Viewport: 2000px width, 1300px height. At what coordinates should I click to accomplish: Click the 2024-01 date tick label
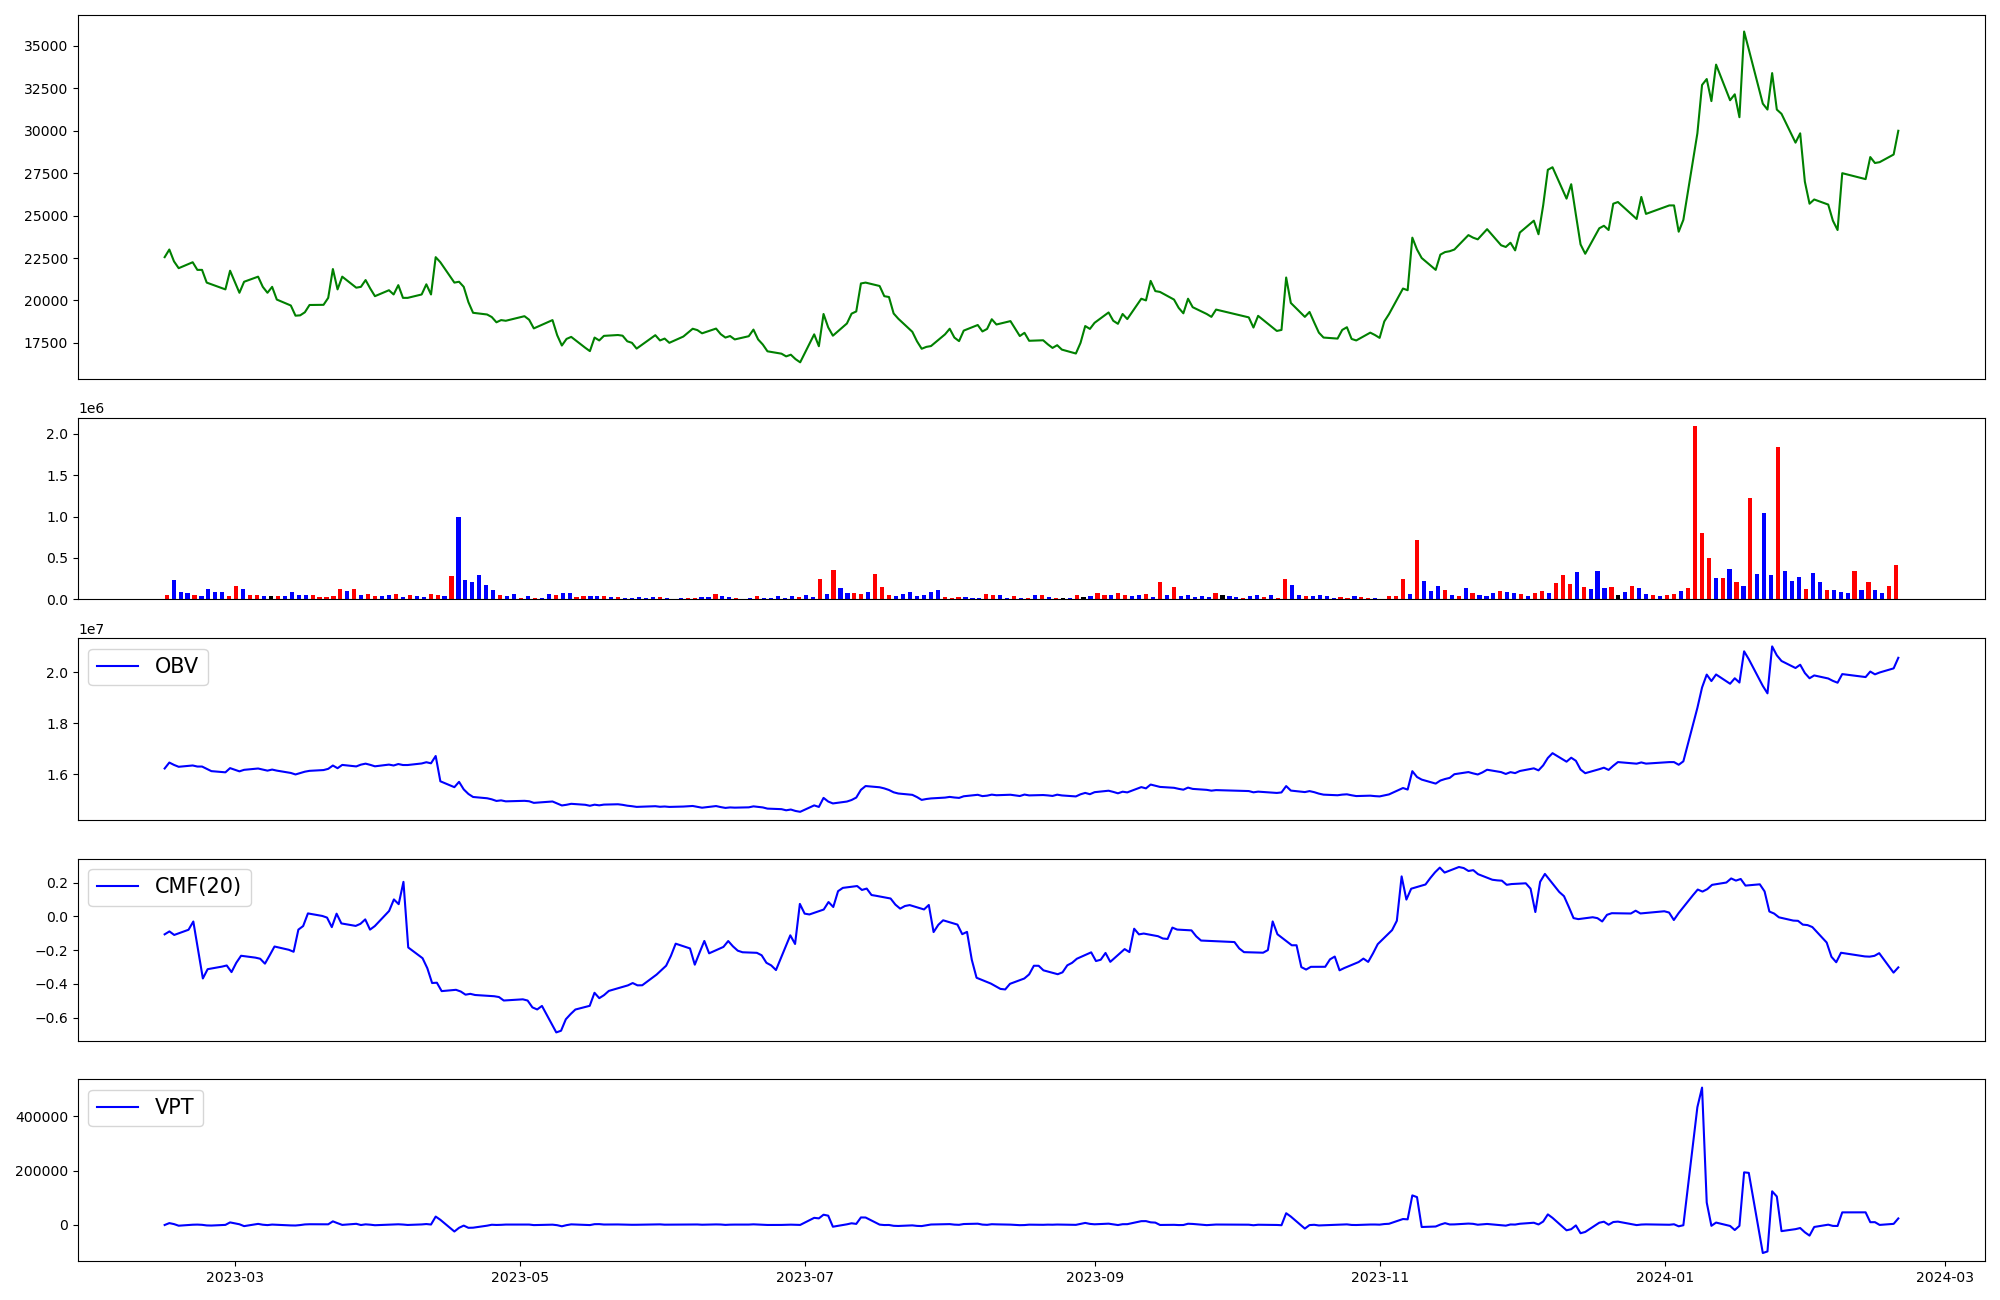point(1665,1277)
